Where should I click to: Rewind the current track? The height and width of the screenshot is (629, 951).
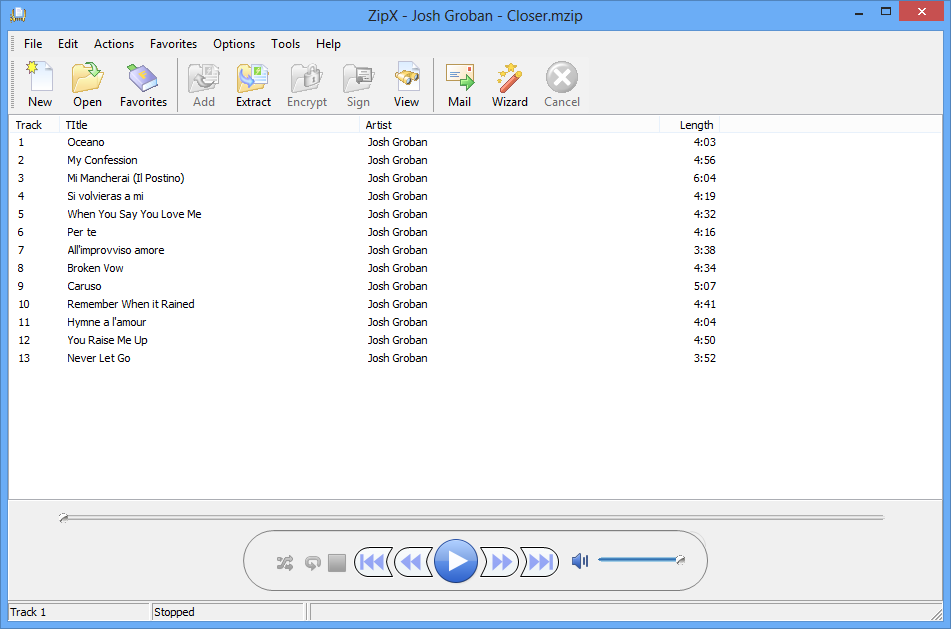click(412, 562)
